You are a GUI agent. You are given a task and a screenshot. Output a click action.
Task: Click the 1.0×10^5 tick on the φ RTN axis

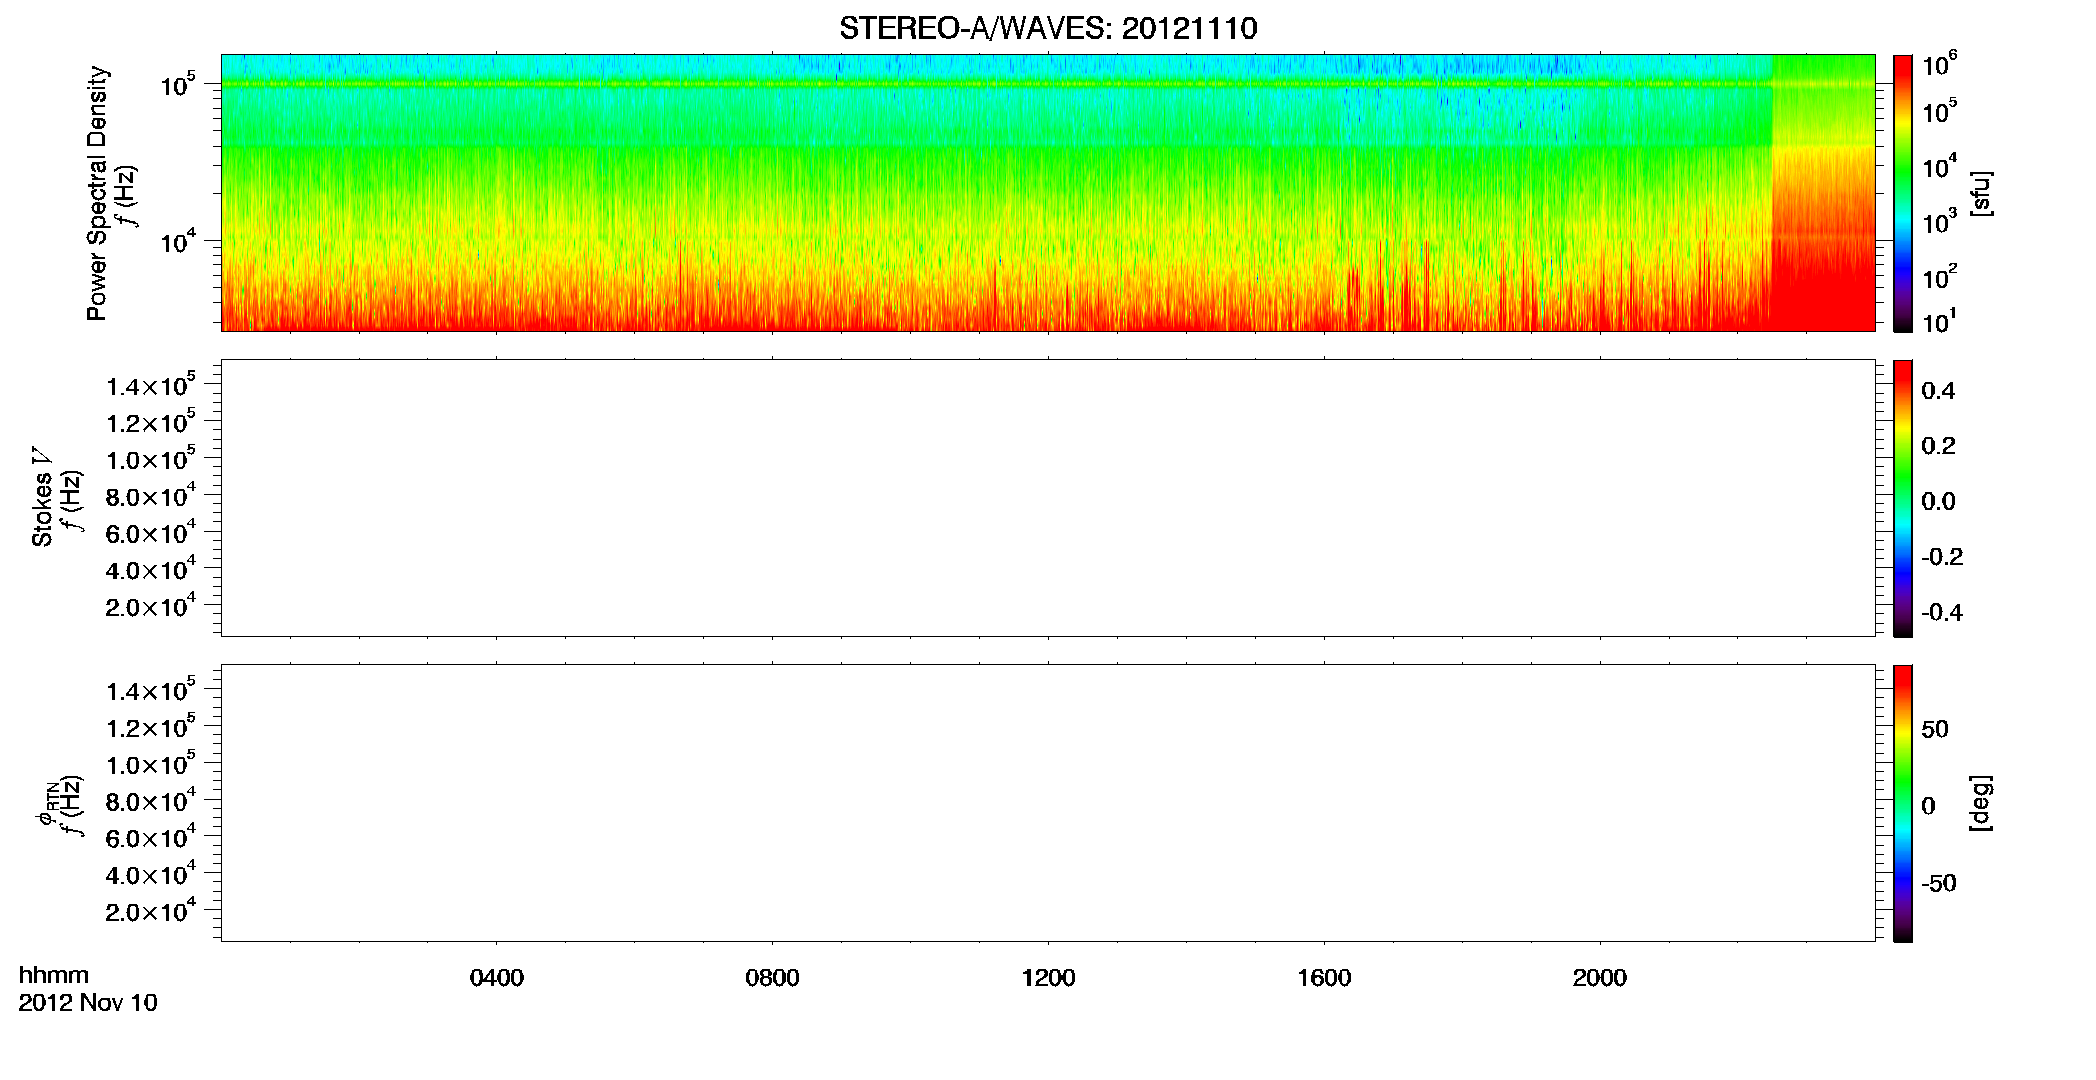coord(151,764)
